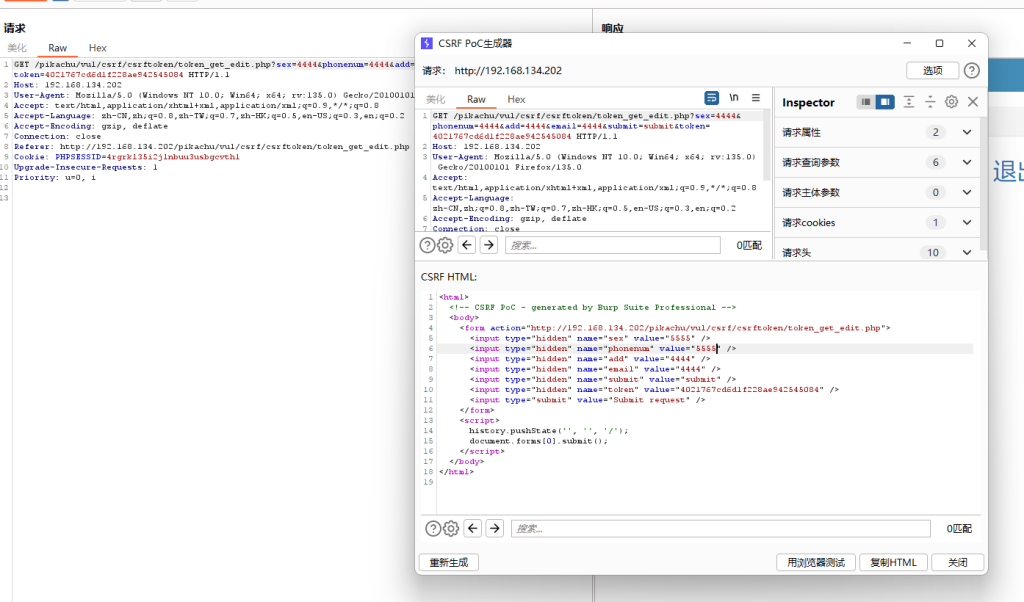Close the CSRF PoC生成器 window
This screenshot has width=1024, height=602.
pyautogui.click(x=972, y=43)
